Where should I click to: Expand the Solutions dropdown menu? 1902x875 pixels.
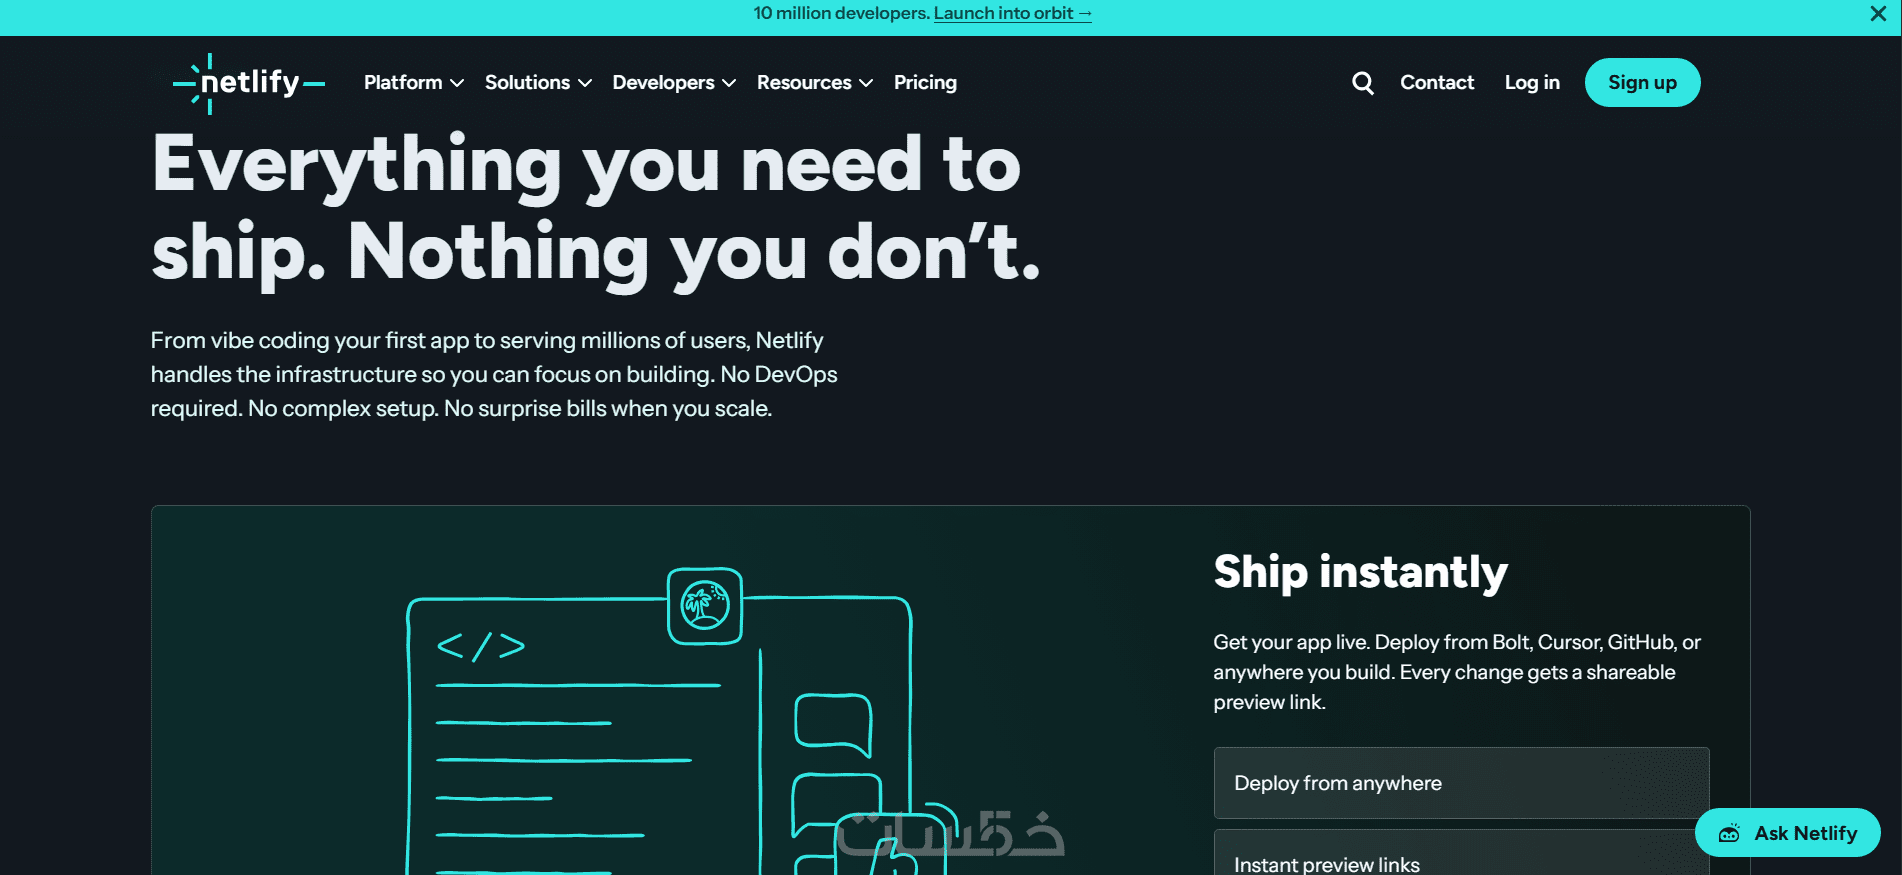point(538,83)
